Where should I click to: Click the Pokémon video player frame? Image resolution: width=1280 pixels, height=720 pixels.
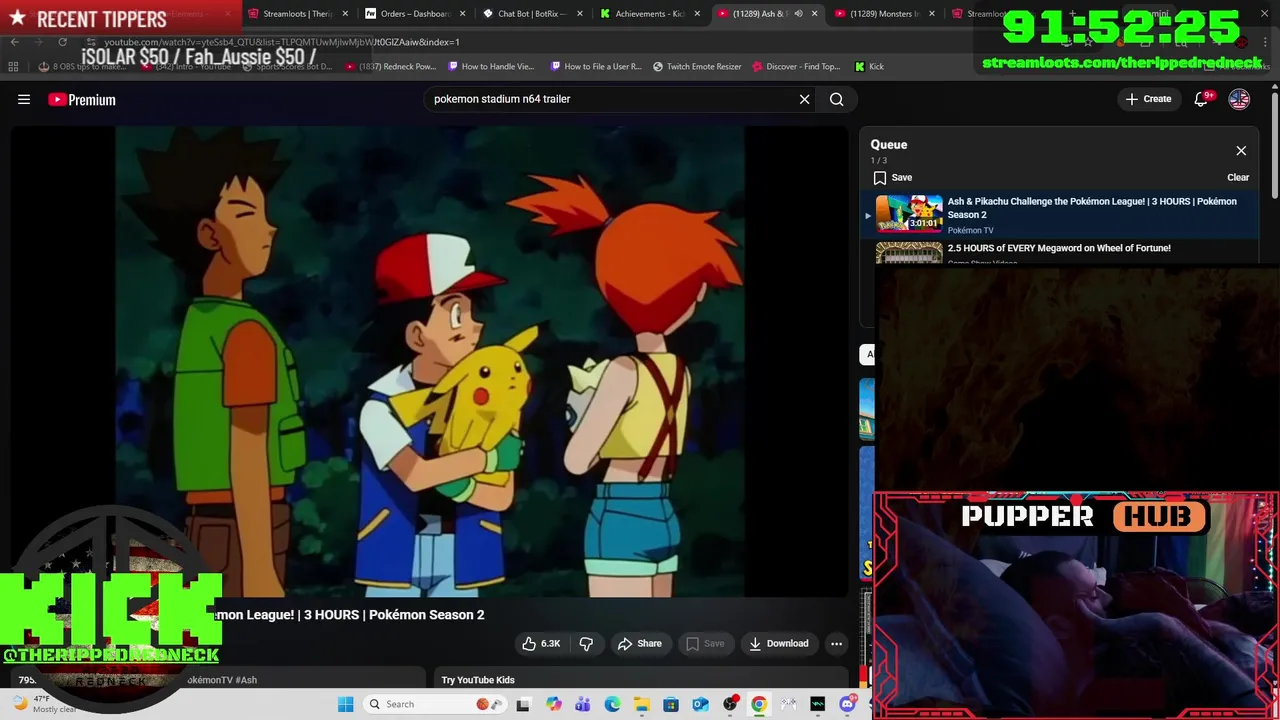click(x=430, y=361)
